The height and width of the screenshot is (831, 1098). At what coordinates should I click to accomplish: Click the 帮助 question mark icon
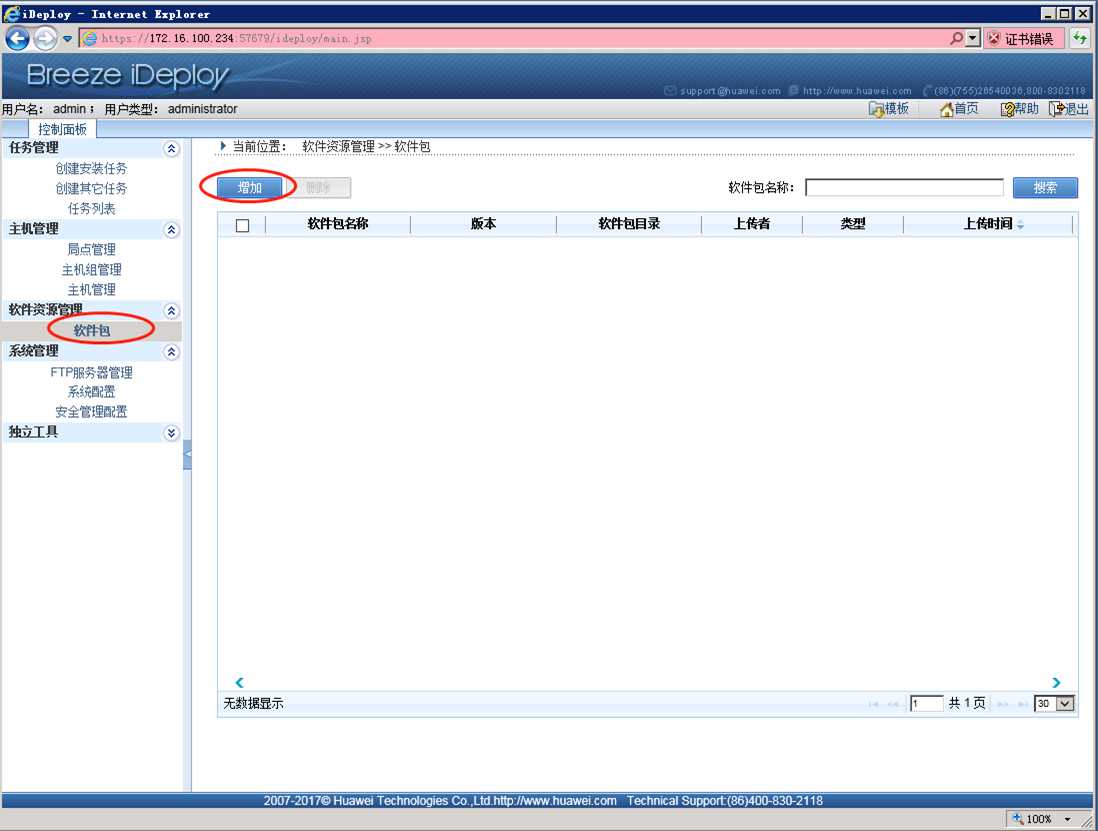(x=1008, y=109)
